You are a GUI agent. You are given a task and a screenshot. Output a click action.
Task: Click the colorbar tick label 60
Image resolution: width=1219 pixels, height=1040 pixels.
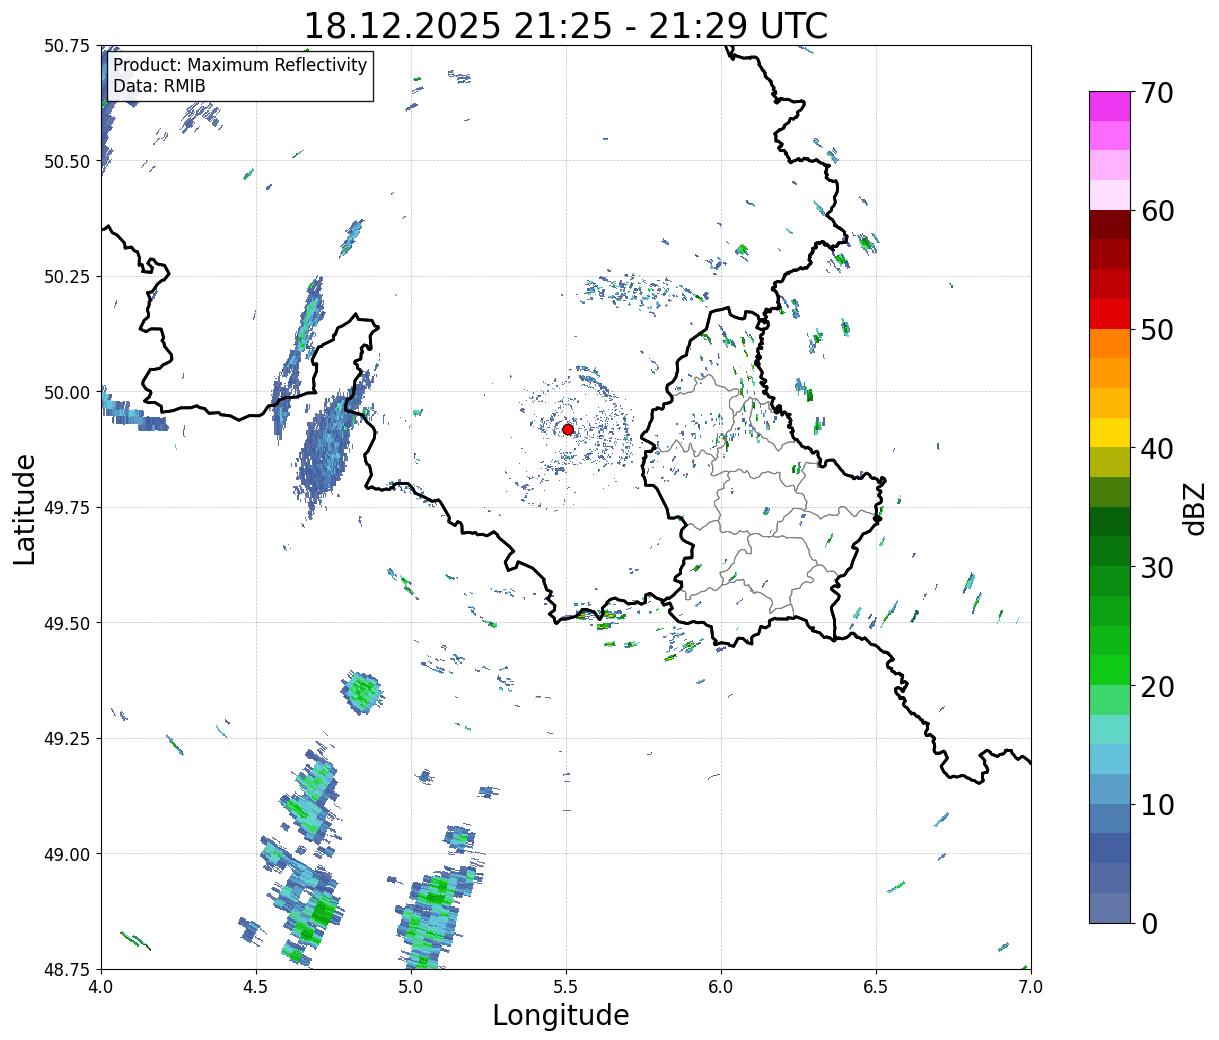point(1156,211)
